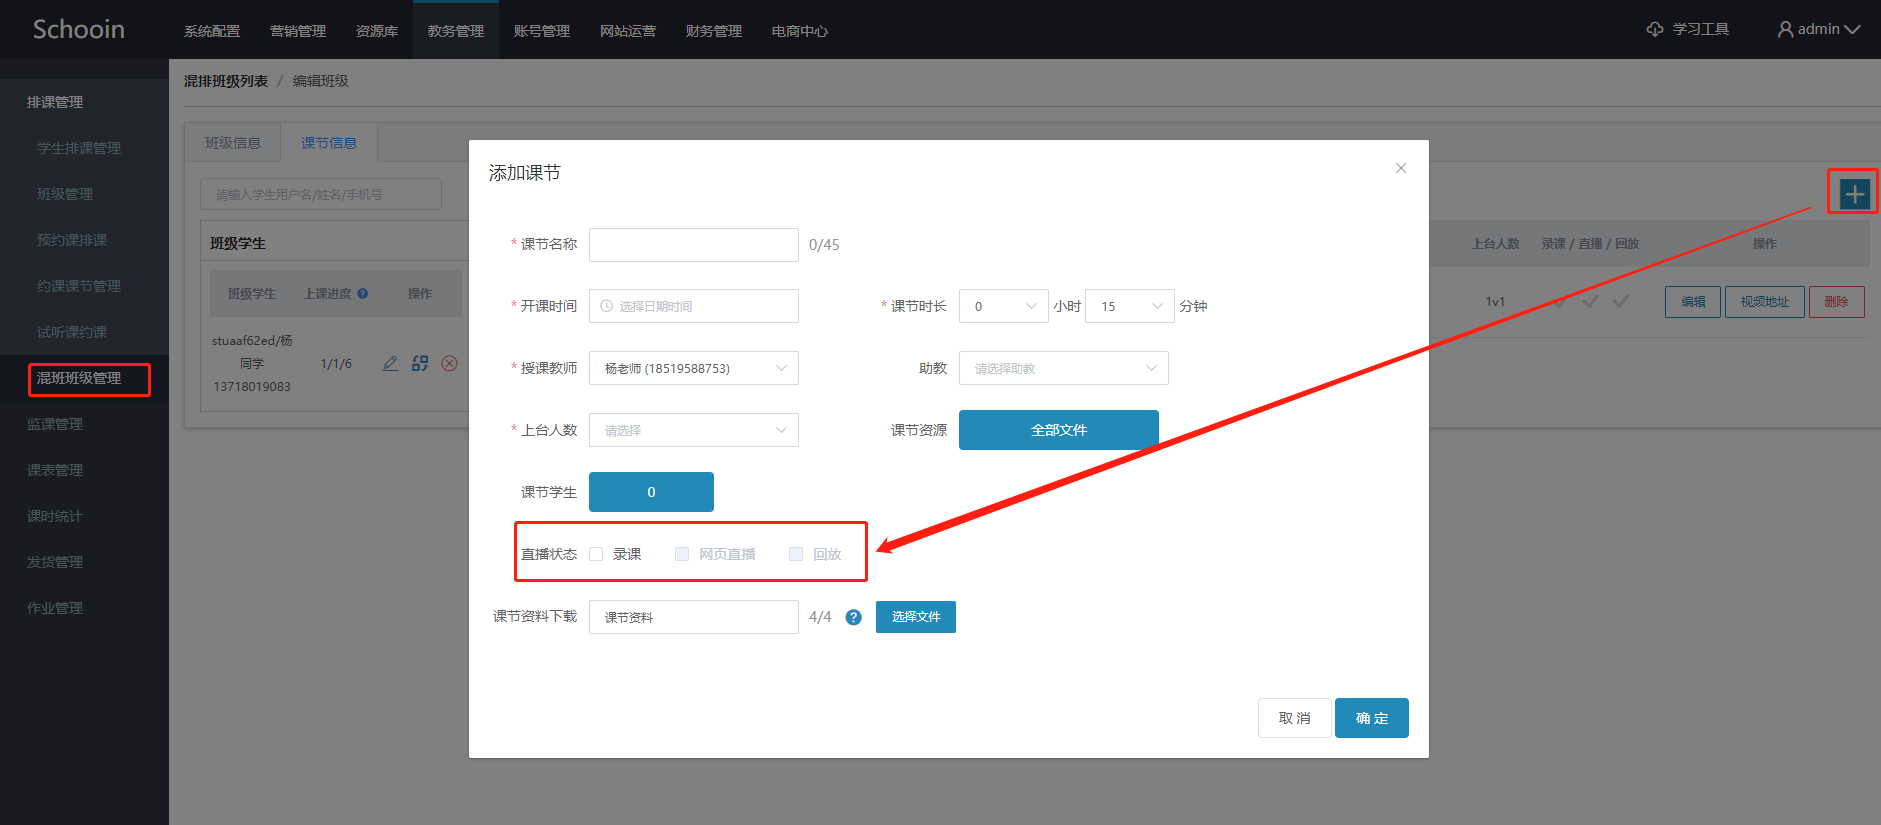Click the 上课进度 help question icon

[363, 294]
